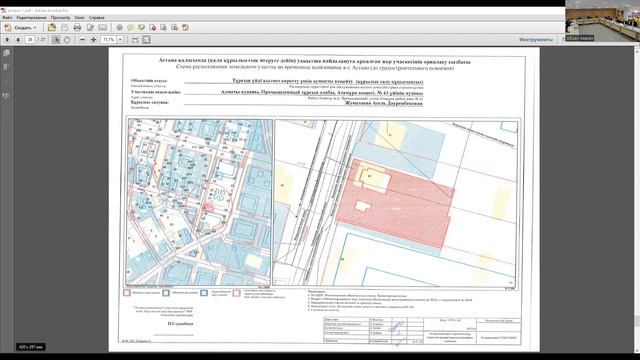The image size is (640, 360).
Task: Click the red highlighted land plot
Action: click(395, 203)
